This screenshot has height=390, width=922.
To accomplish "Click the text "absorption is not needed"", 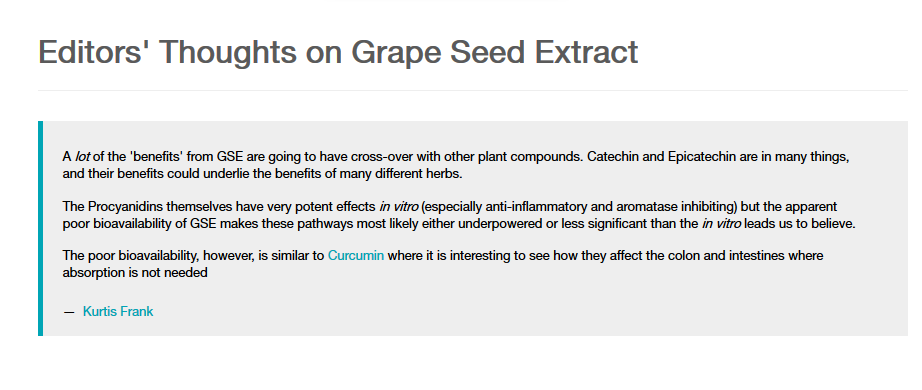I will [135, 272].
